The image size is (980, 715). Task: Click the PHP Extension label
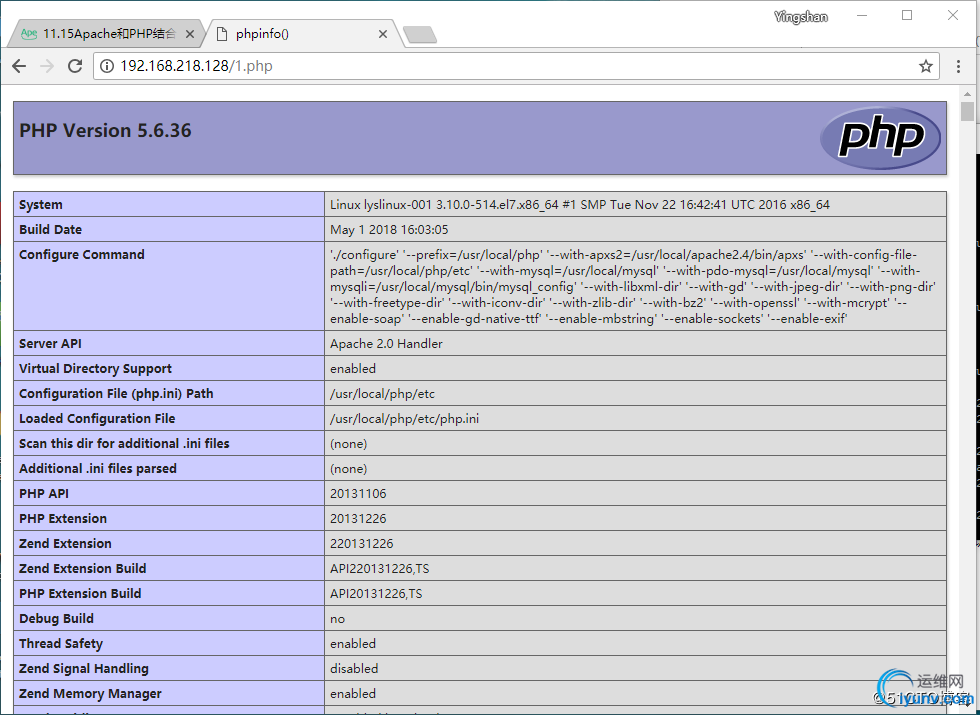[x=62, y=518]
